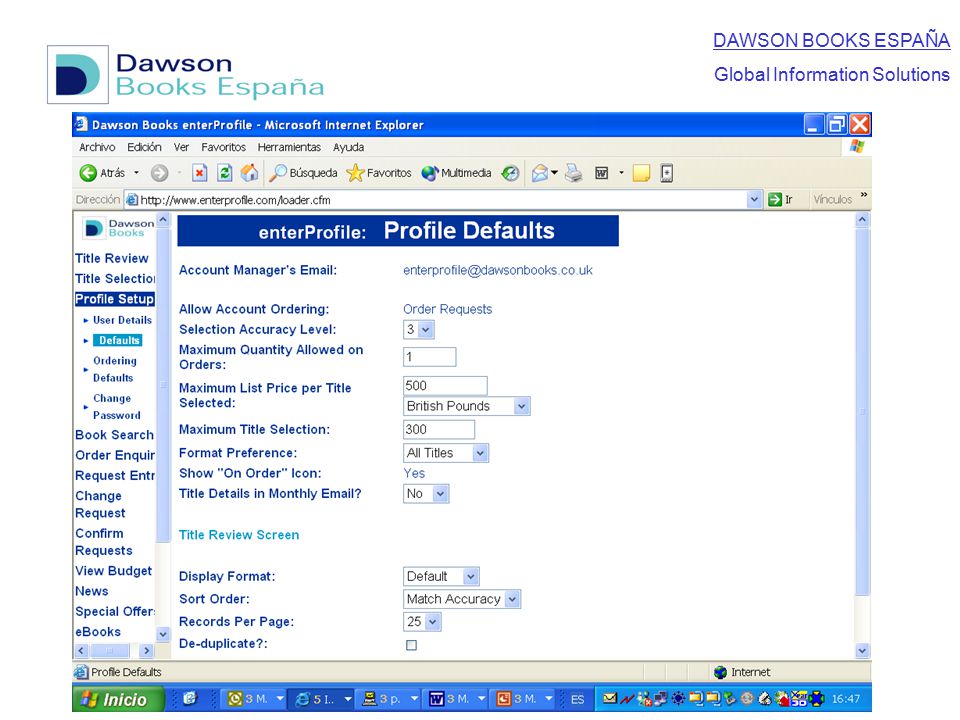Click the News sidebar link

pyautogui.click(x=92, y=591)
